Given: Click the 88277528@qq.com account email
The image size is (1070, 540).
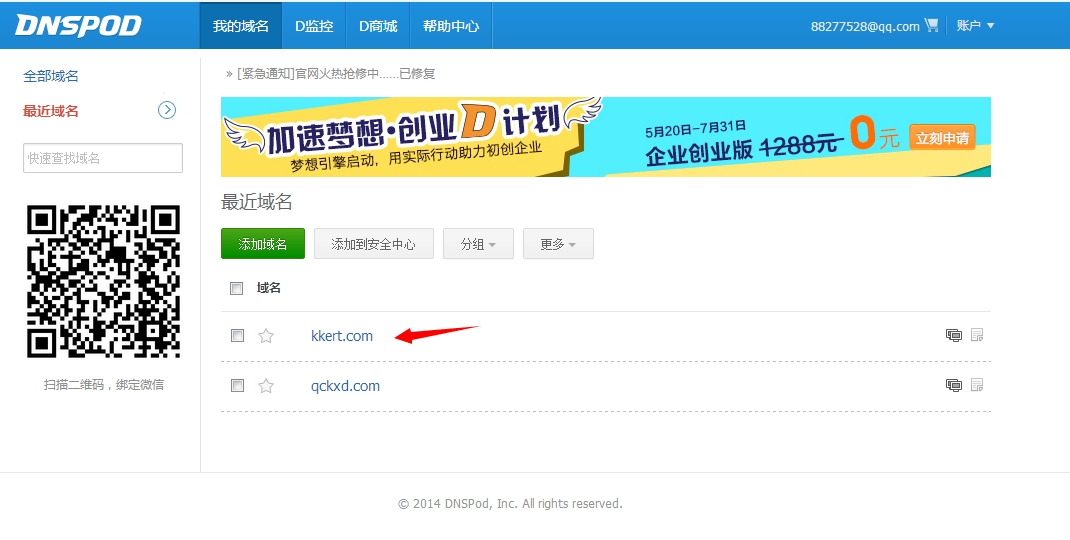Looking at the screenshot, I should [x=865, y=27].
